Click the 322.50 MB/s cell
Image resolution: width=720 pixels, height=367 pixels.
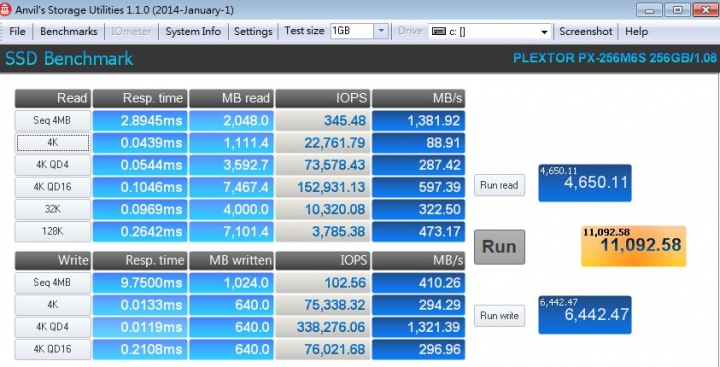[x=418, y=209]
